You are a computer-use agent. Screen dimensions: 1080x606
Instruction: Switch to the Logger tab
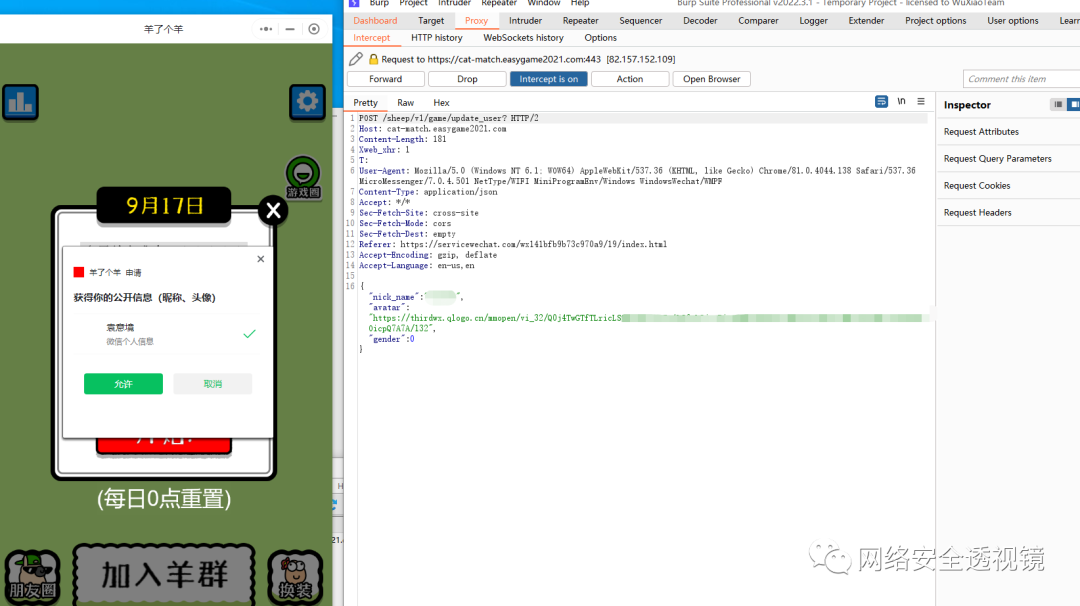pos(813,21)
